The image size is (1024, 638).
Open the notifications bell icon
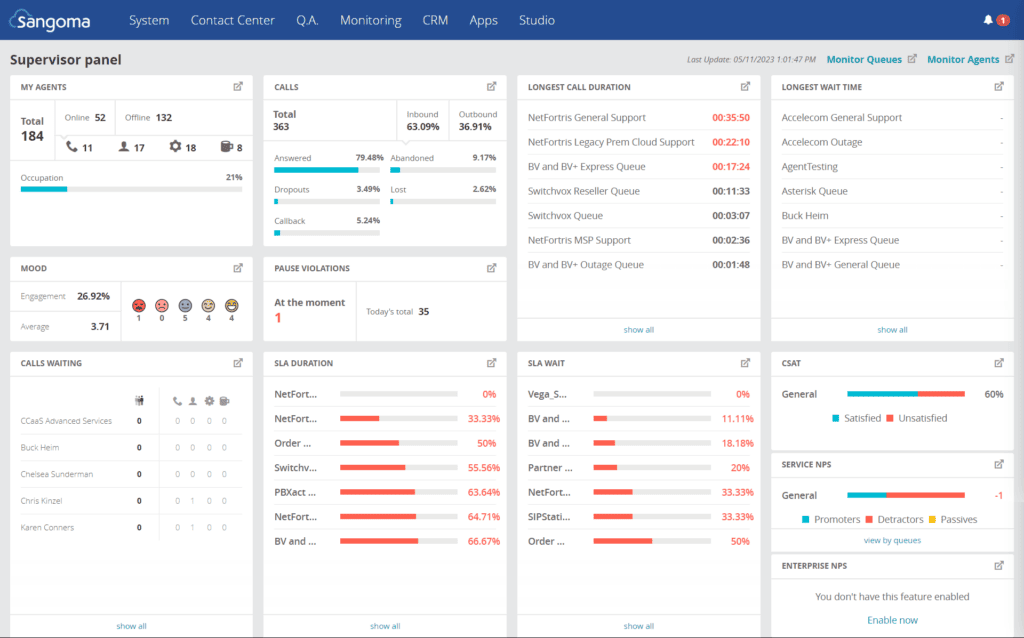click(x=987, y=20)
